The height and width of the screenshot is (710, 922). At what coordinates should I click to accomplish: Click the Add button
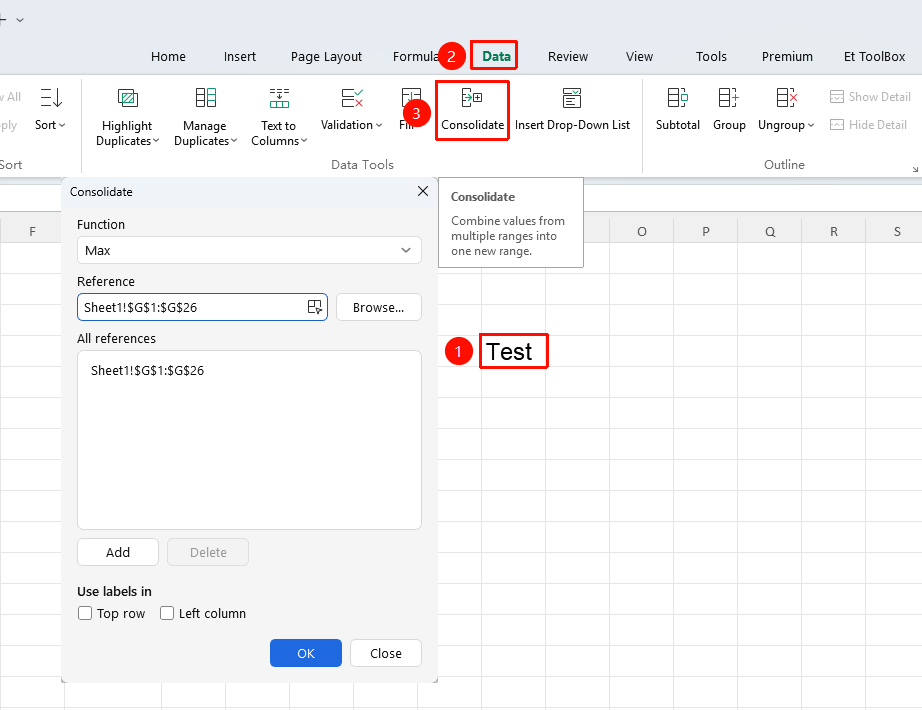[118, 552]
